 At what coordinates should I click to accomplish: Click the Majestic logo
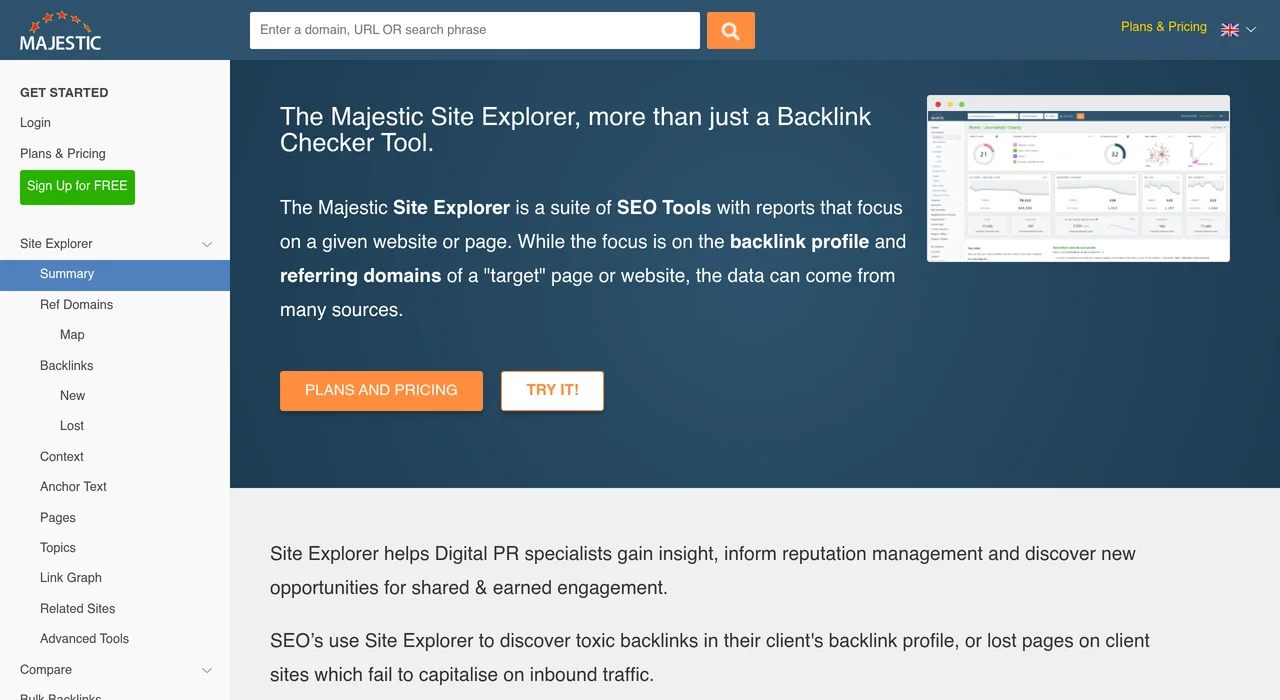(60, 31)
